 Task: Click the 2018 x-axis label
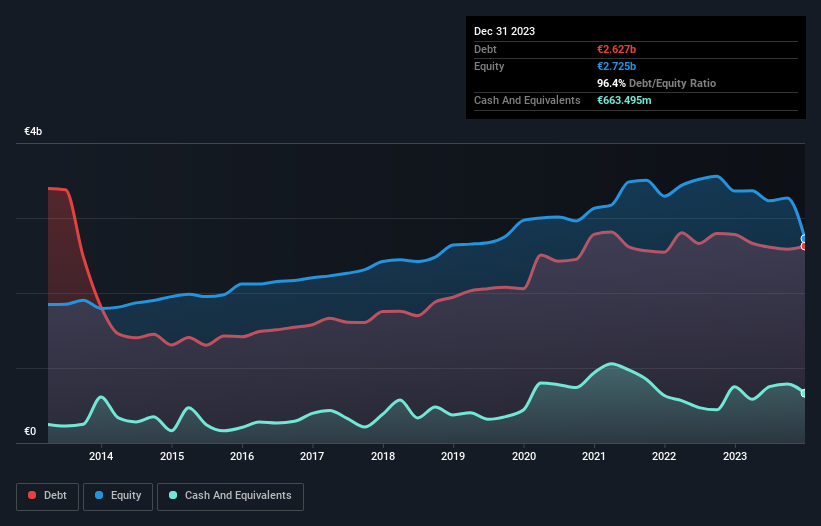(383, 456)
